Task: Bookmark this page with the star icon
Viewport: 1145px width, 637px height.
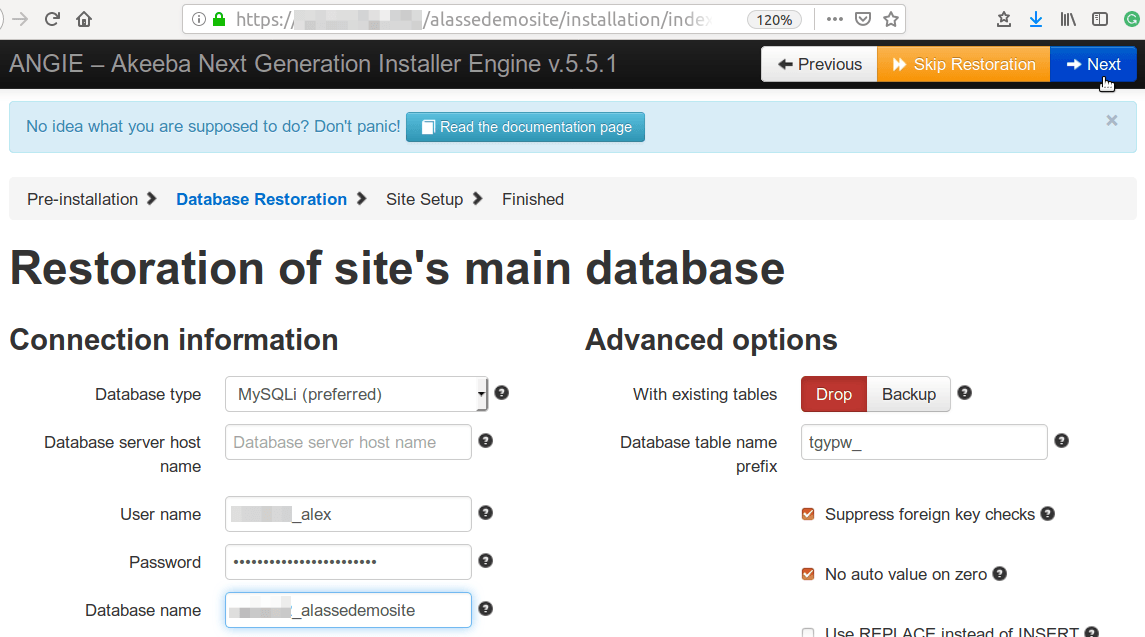Action: (x=891, y=20)
